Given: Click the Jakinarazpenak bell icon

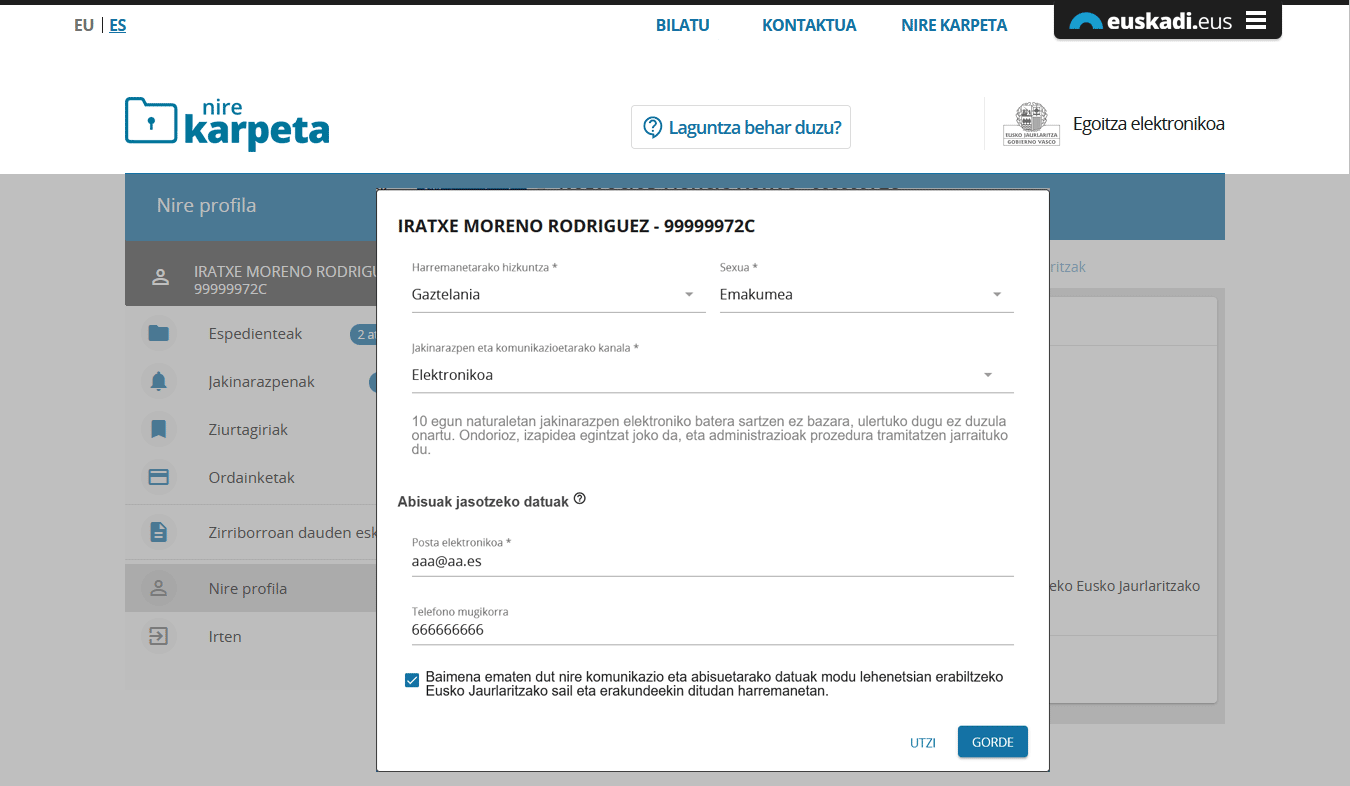Looking at the screenshot, I should point(158,382).
